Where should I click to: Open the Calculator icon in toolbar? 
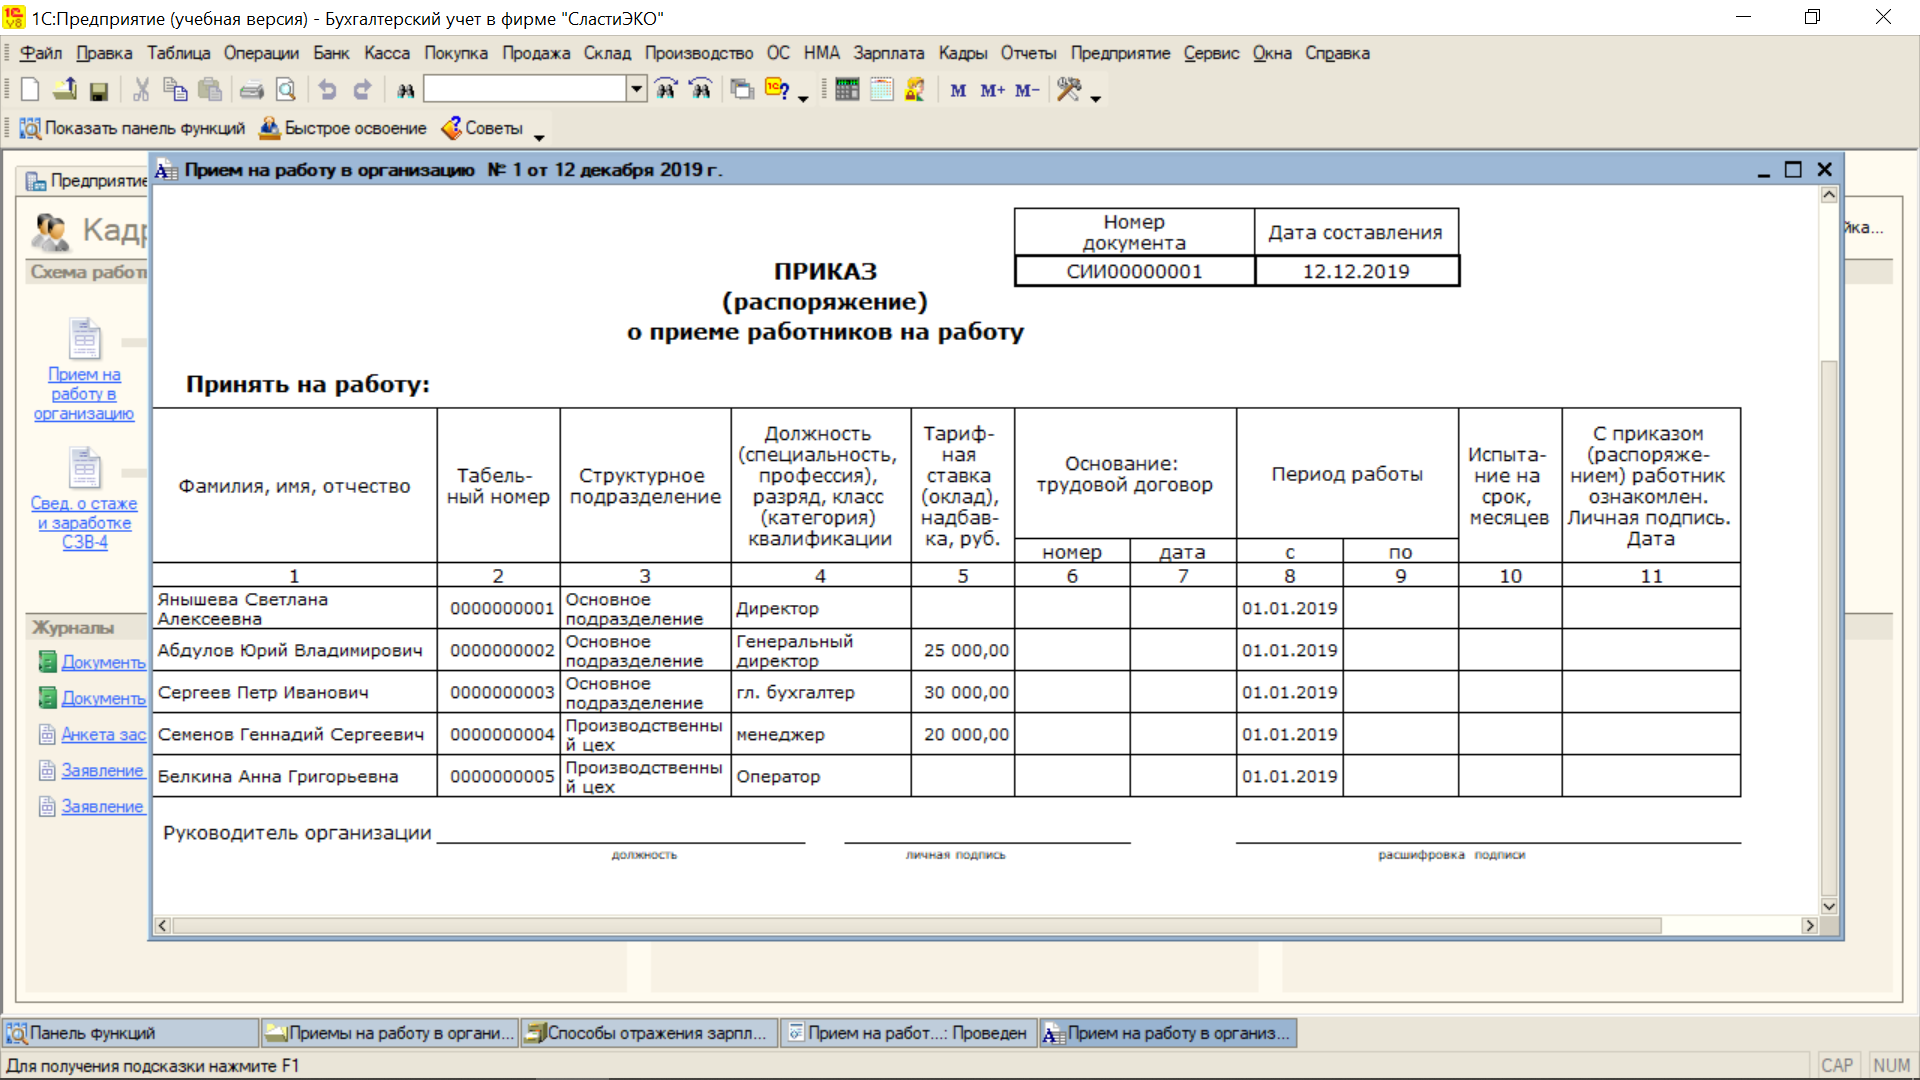pyautogui.click(x=847, y=90)
